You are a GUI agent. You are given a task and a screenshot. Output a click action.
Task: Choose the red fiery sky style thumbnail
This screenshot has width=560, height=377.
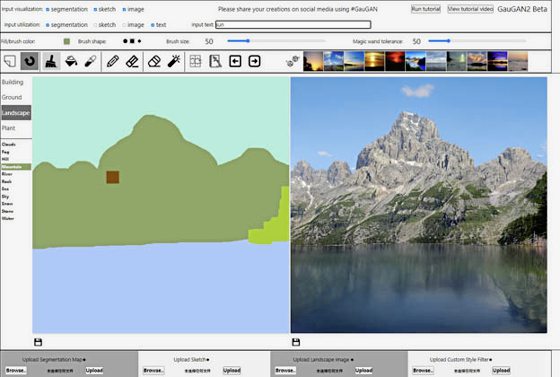pyautogui.click(x=395, y=61)
